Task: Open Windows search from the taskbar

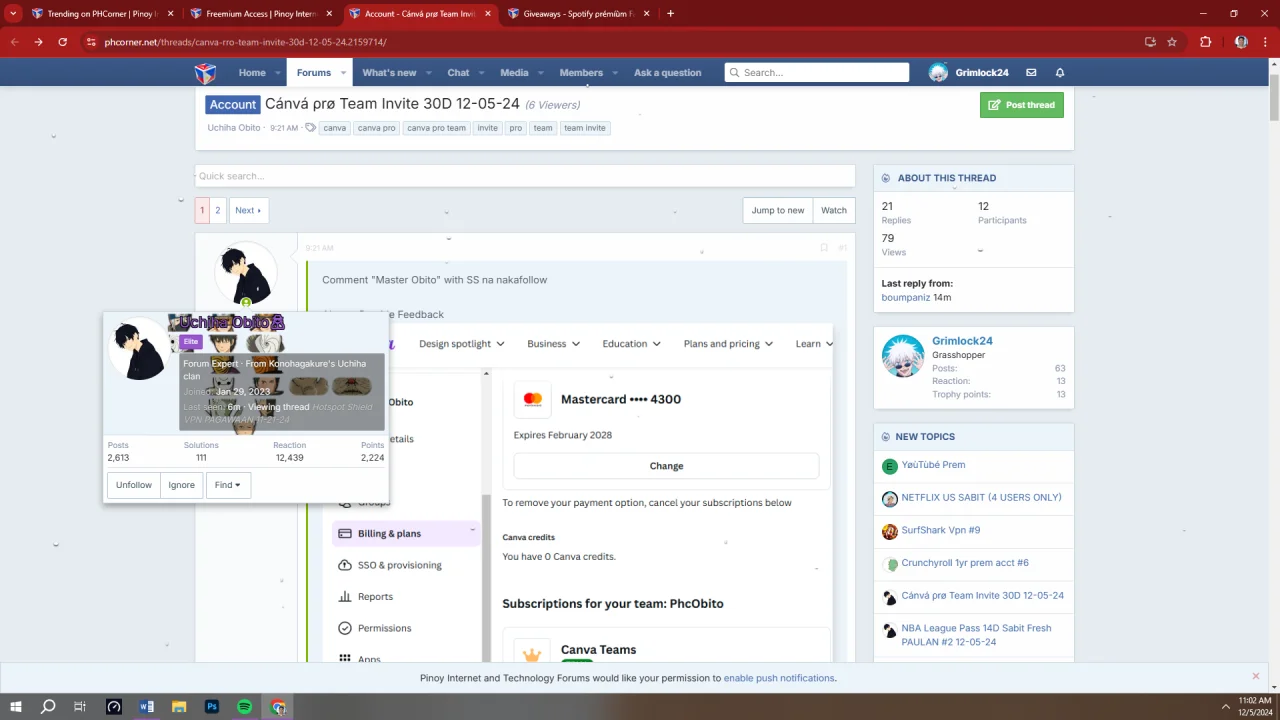Action: (x=48, y=707)
